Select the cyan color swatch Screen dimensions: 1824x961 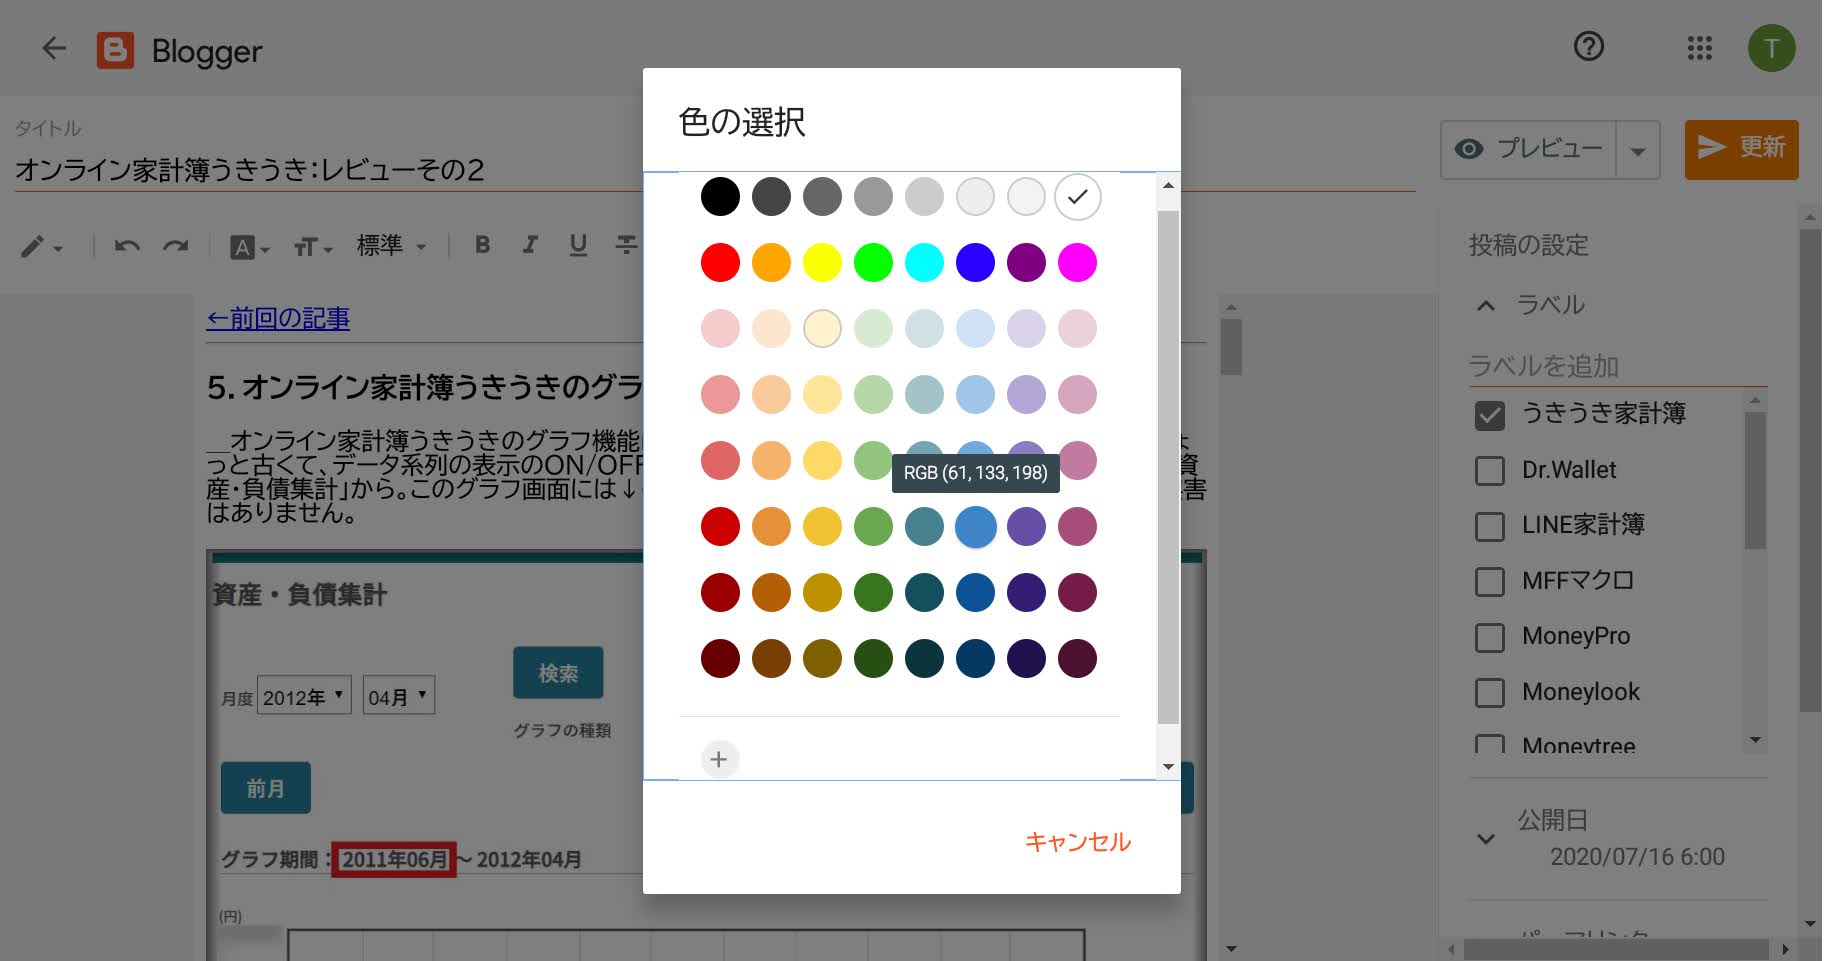pyautogui.click(x=924, y=263)
